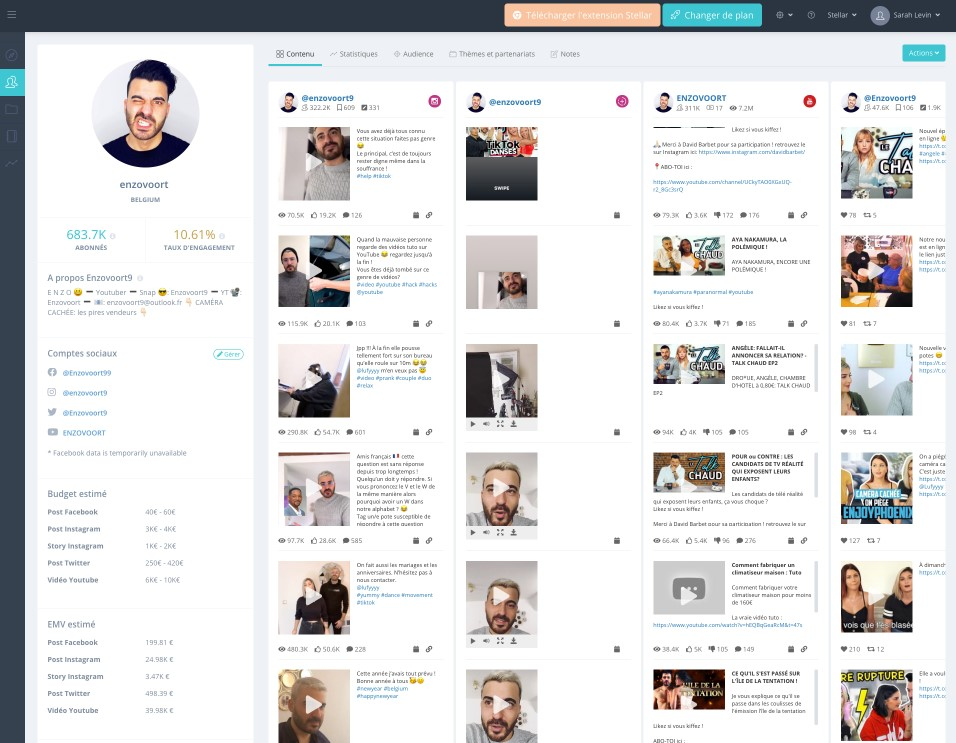Image resolution: width=956 pixels, height=743 pixels.
Task: Click the Gérer button in Comptes sociaux
Action: point(228,354)
